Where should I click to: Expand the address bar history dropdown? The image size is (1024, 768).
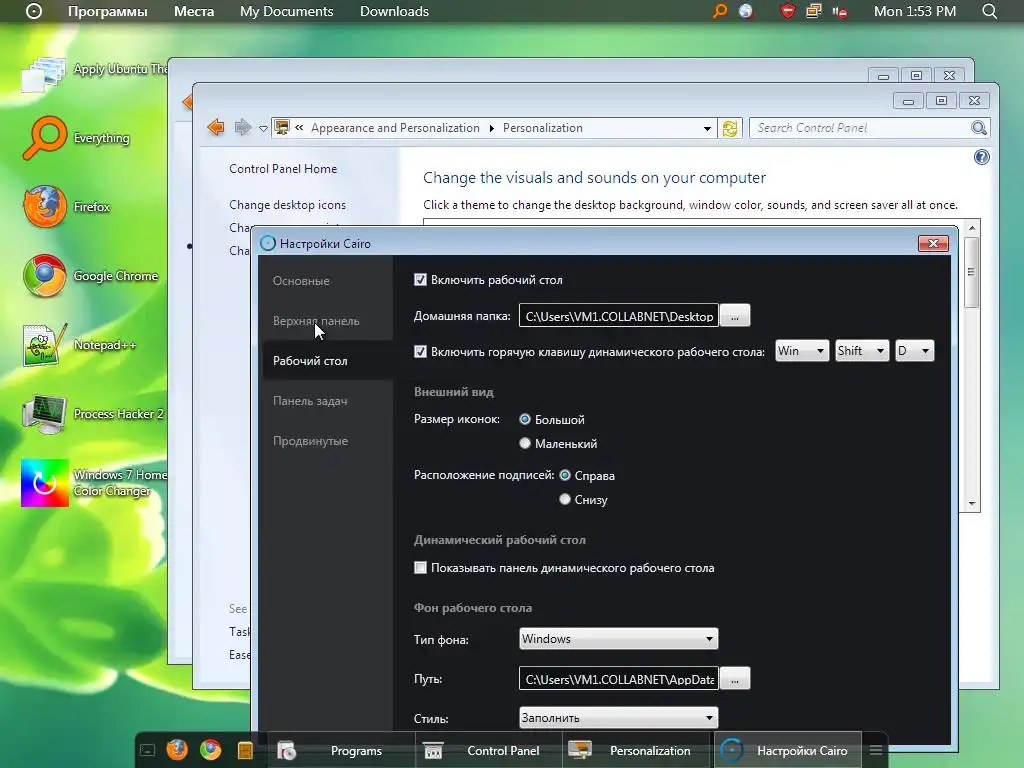click(707, 128)
